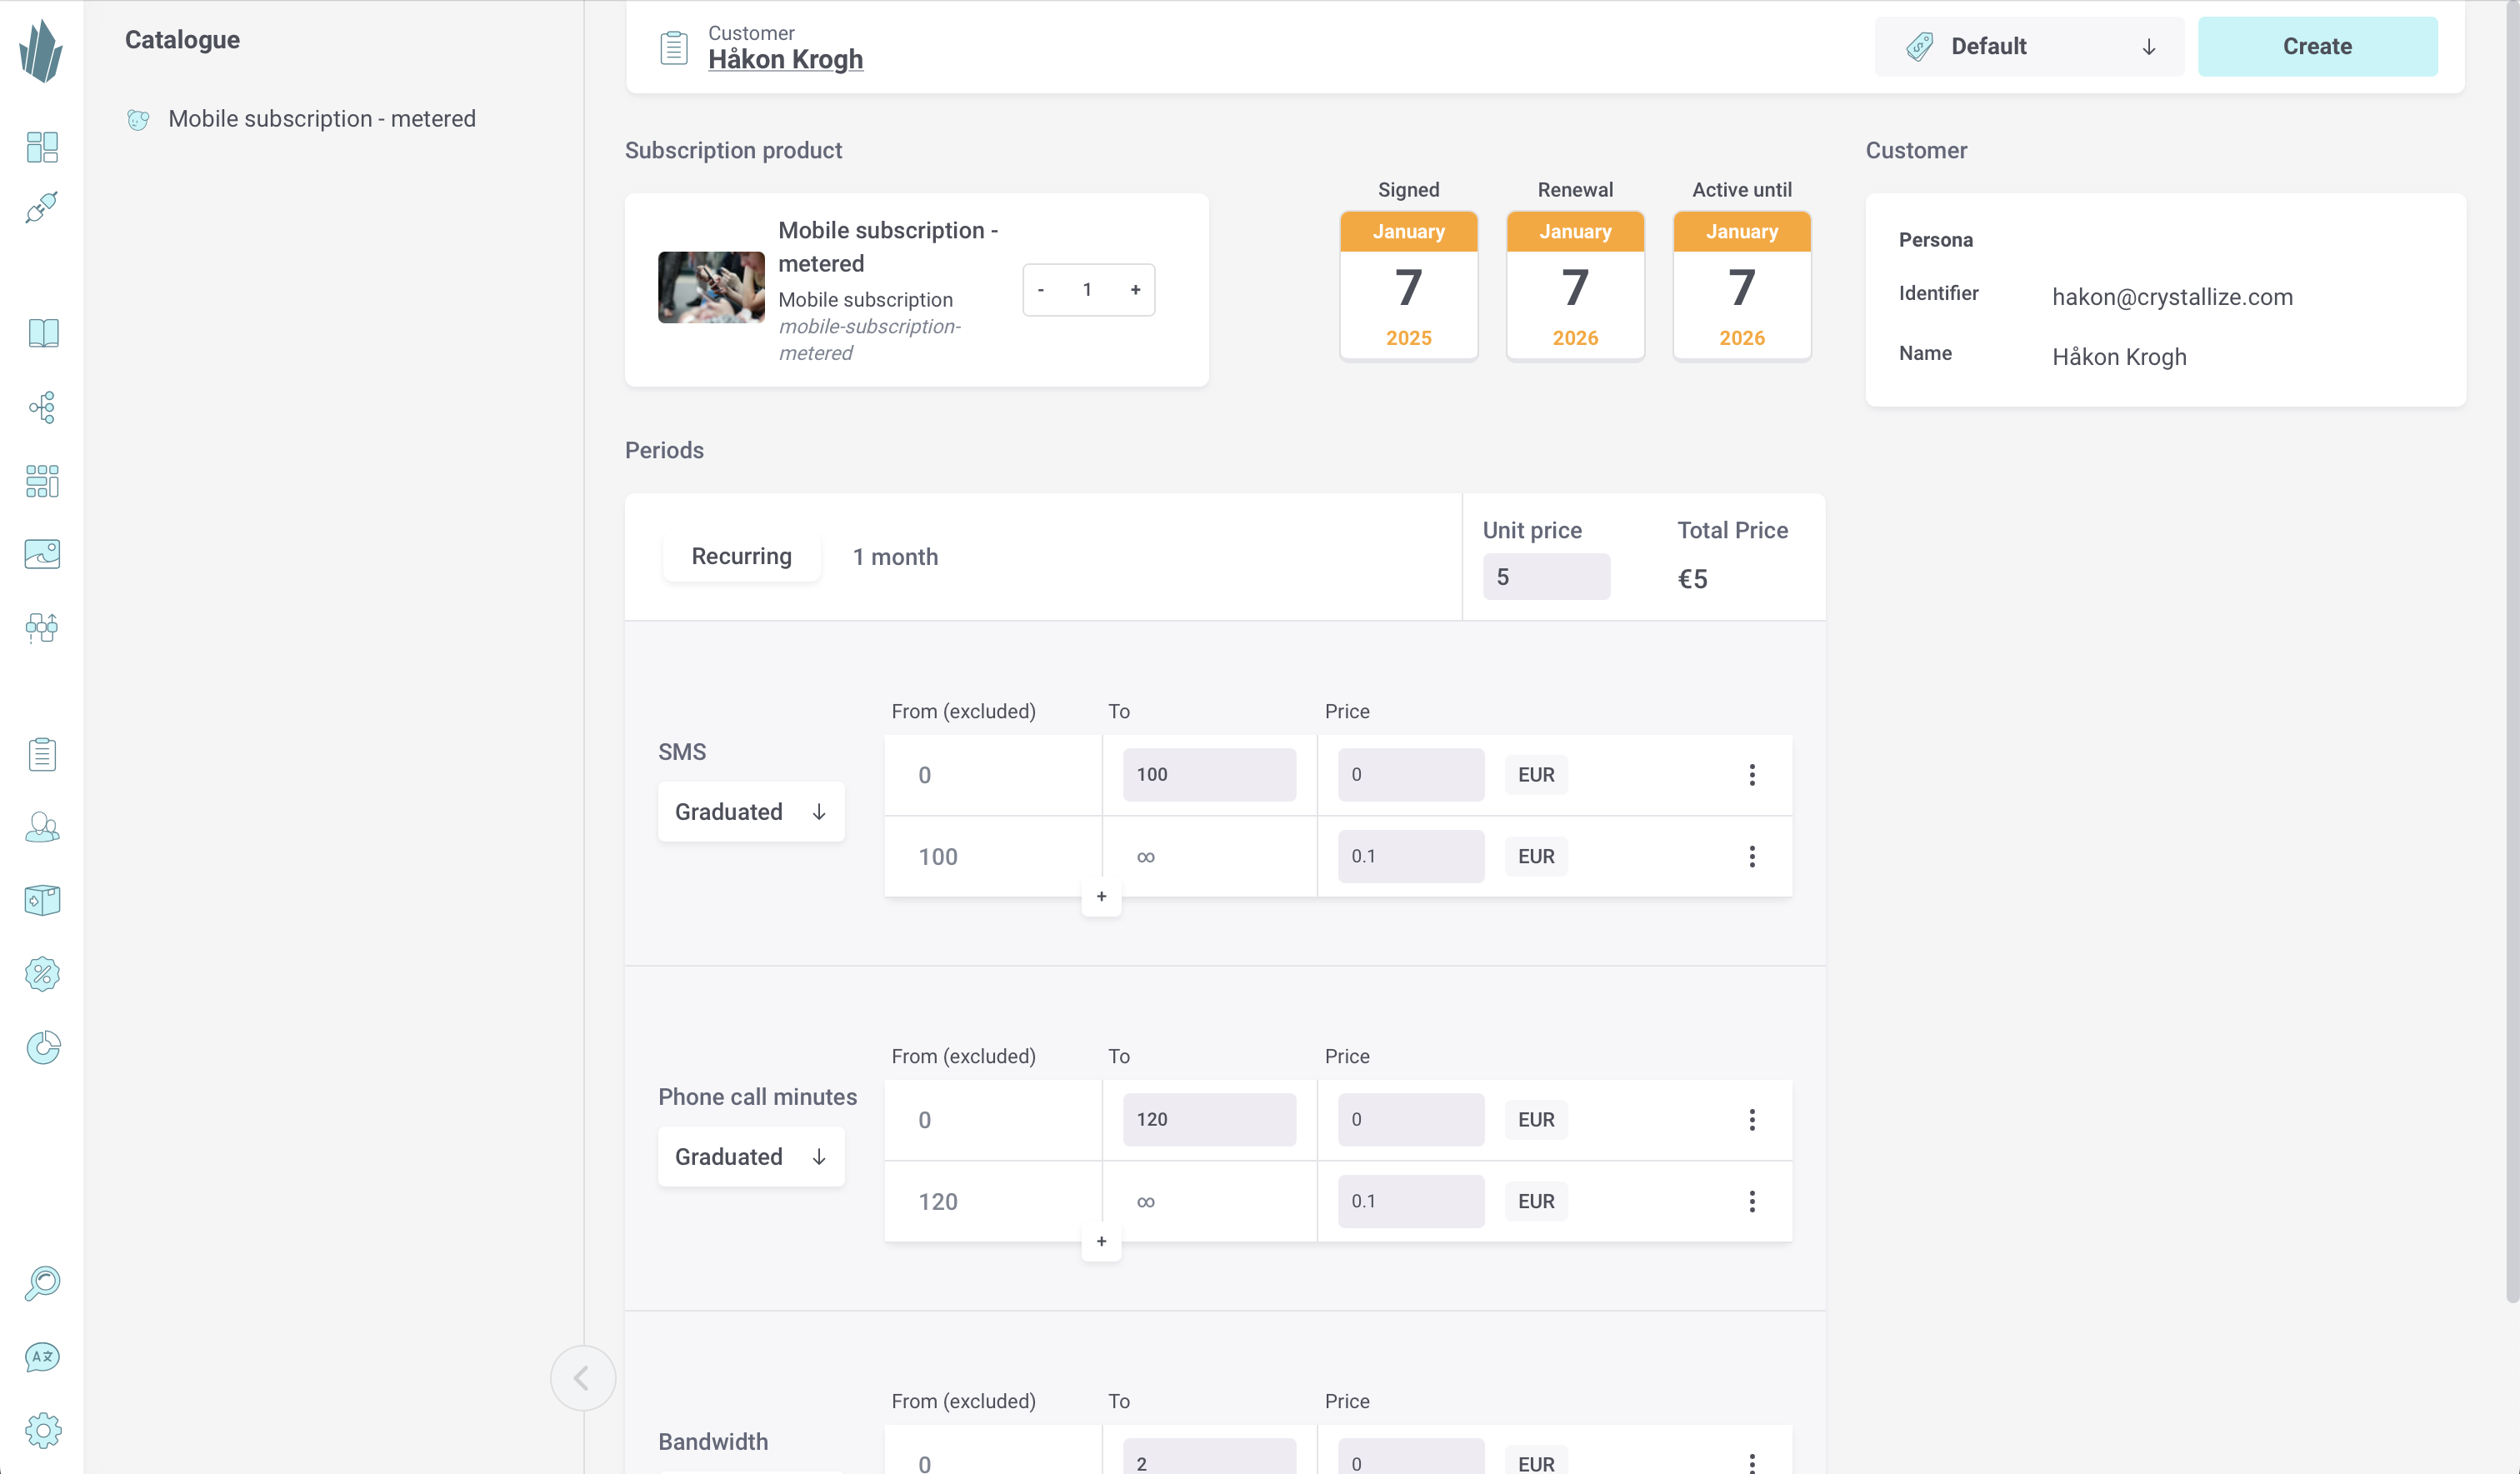The image size is (2520, 1474).
Task: Click the Active until date calendar card
Action: 1741,285
